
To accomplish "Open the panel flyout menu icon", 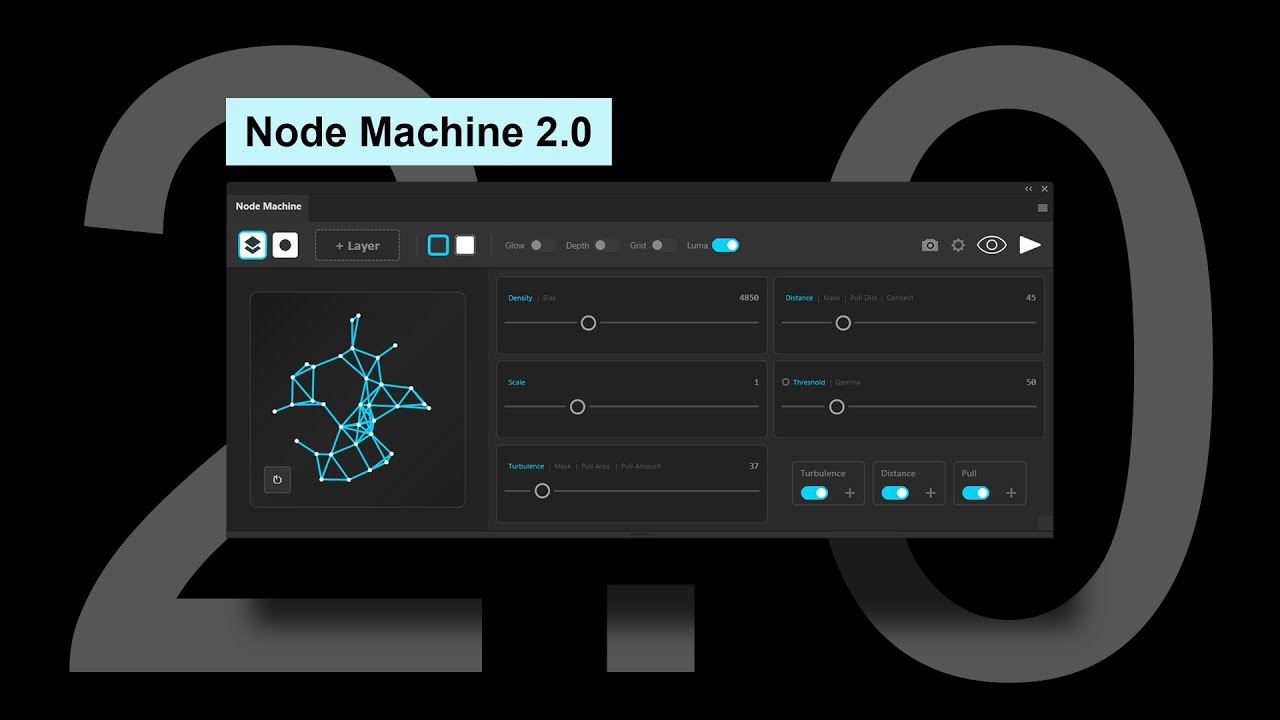I will click(x=1043, y=208).
